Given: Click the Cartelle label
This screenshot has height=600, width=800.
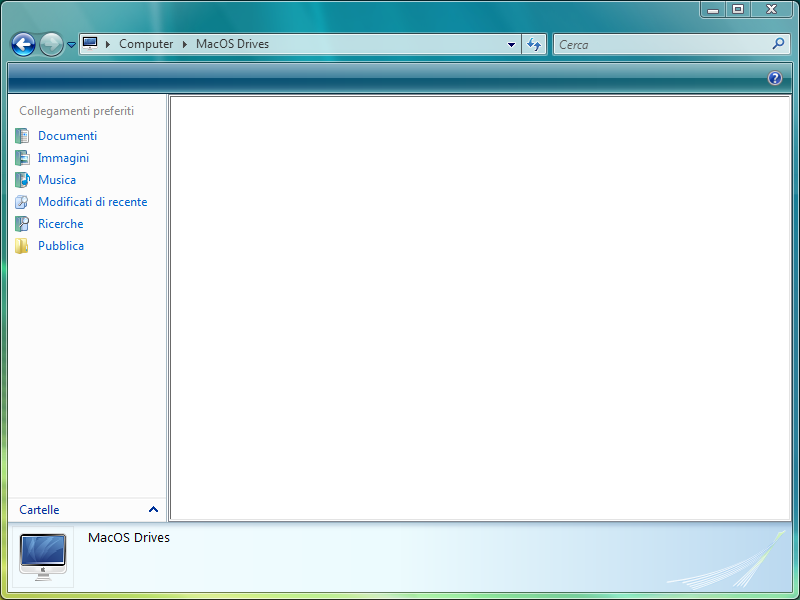Looking at the screenshot, I should tap(39, 510).
